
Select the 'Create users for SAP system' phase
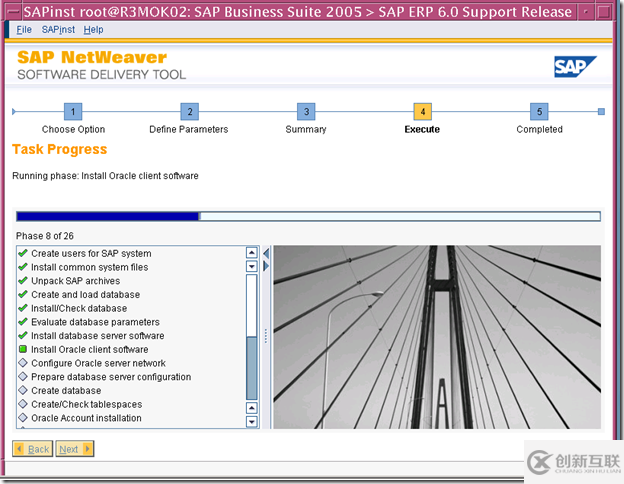click(x=91, y=254)
